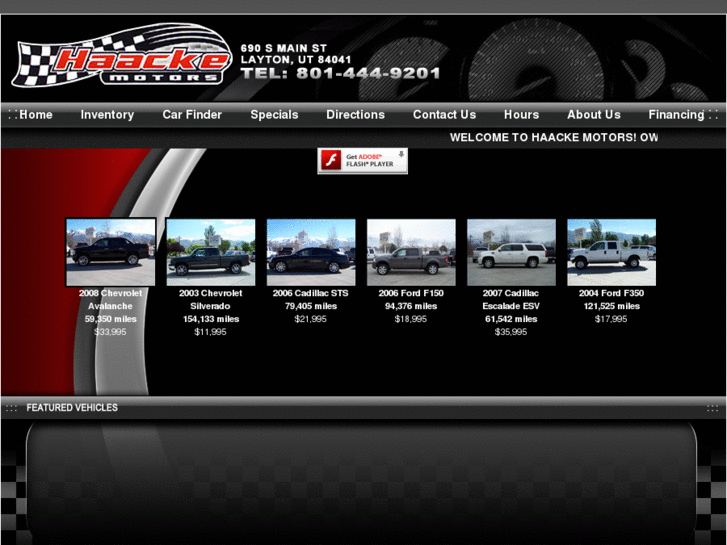View the 2006 Ford F150 thumbnail
727x545 pixels.
(x=411, y=252)
